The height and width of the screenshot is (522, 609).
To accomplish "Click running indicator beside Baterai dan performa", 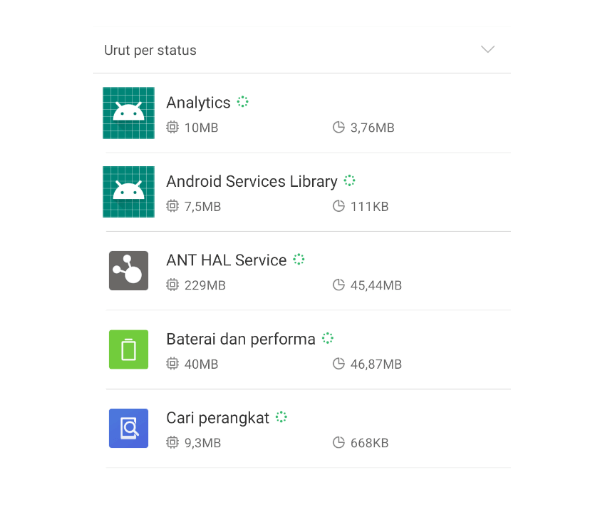I will (327, 338).
